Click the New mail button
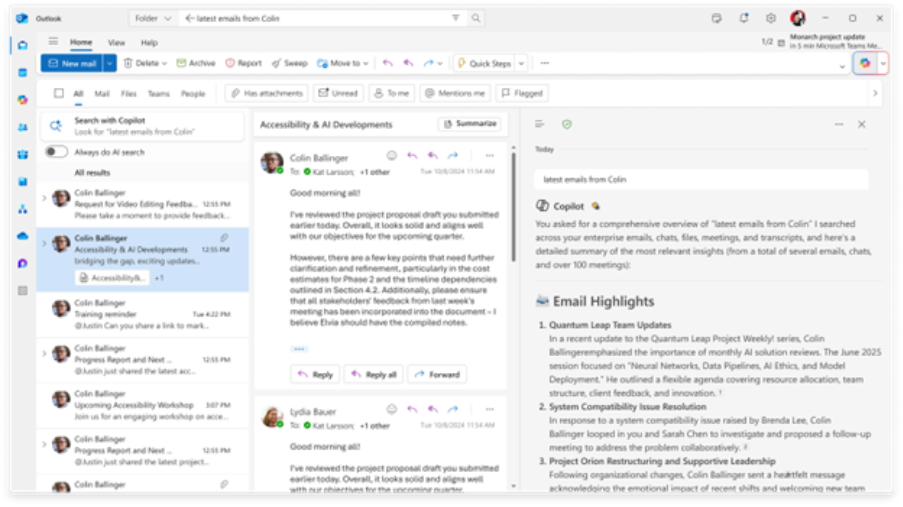Screen dimensions: 903x507 tap(72, 63)
